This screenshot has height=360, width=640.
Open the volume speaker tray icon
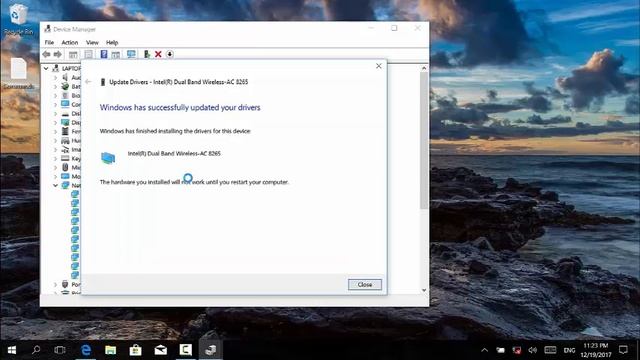(x=533, y=350)
